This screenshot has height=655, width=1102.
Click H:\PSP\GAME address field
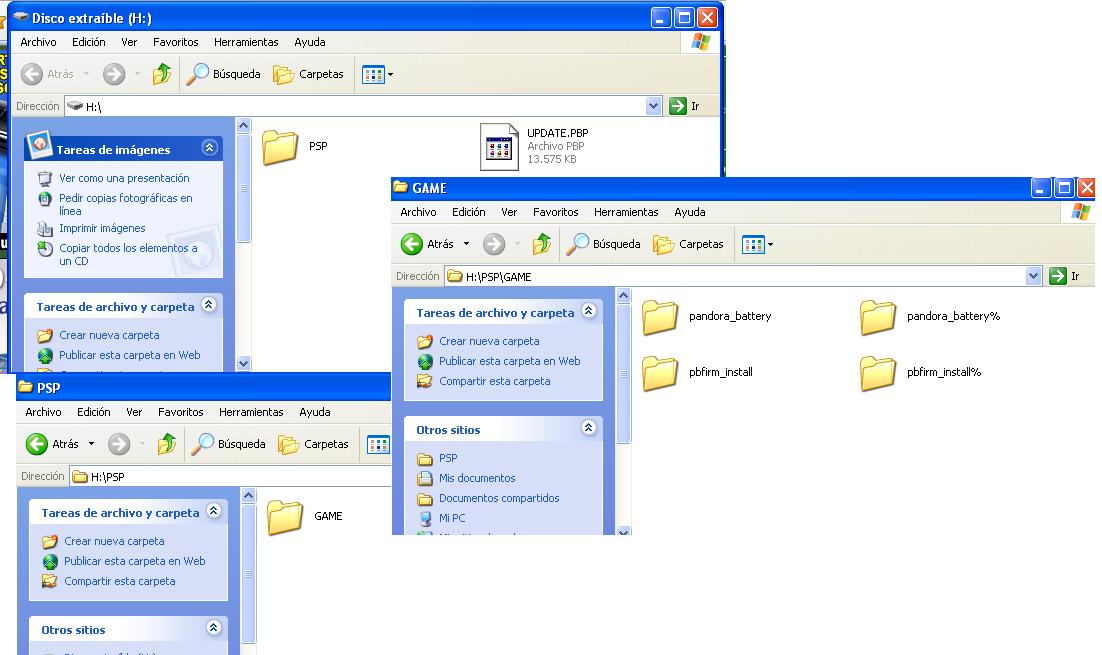(735, 277)
